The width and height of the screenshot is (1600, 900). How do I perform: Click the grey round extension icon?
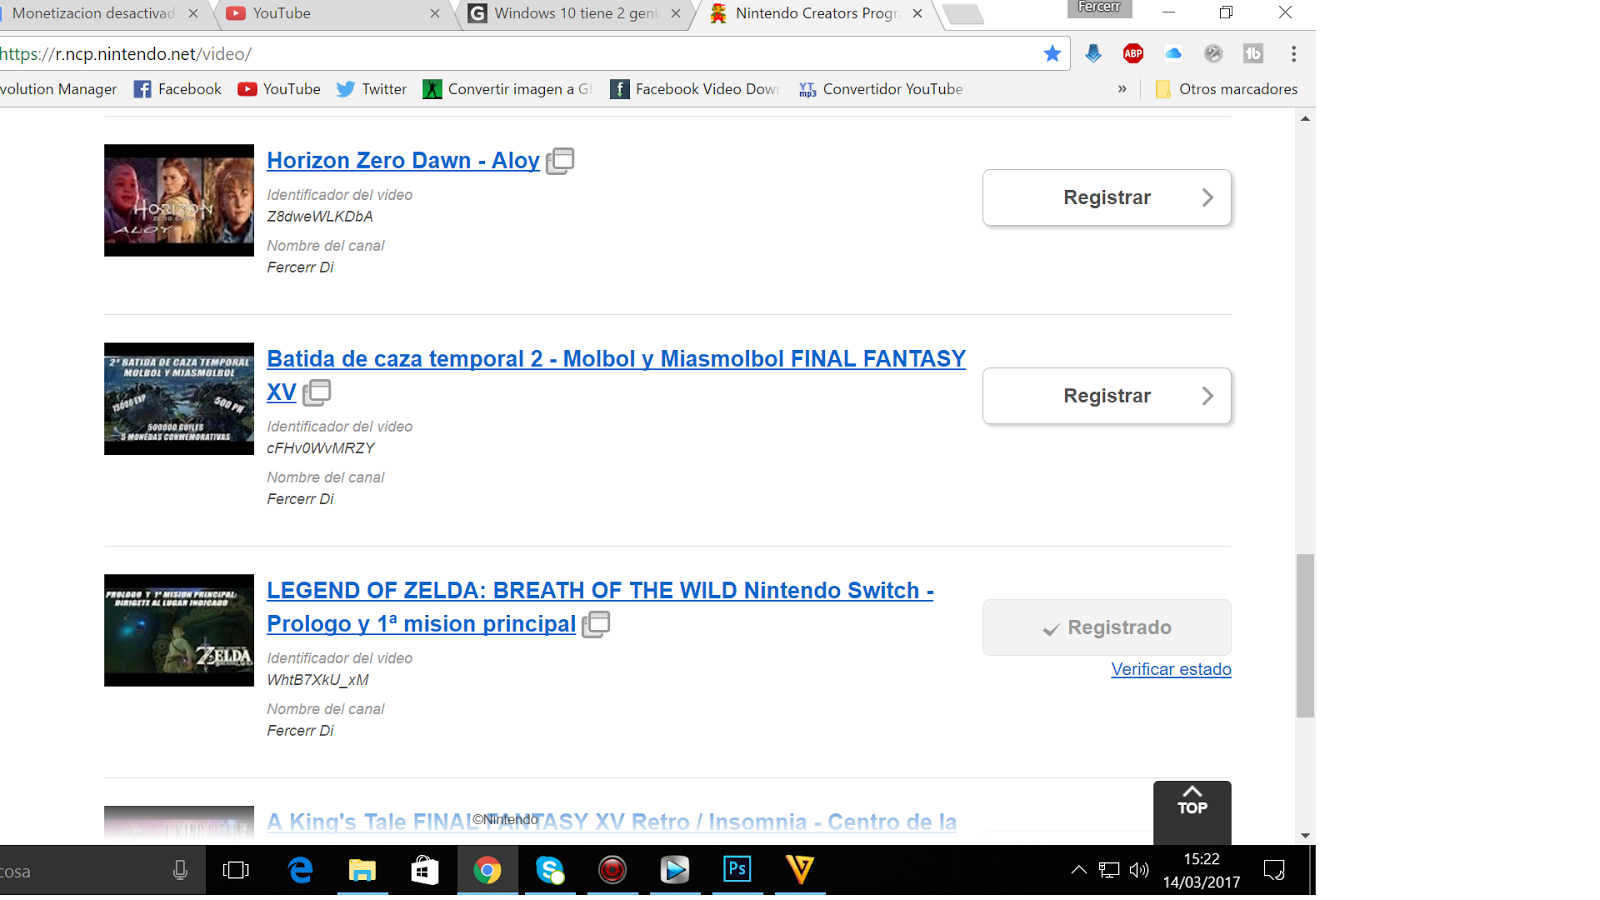tap(1213, 54)
